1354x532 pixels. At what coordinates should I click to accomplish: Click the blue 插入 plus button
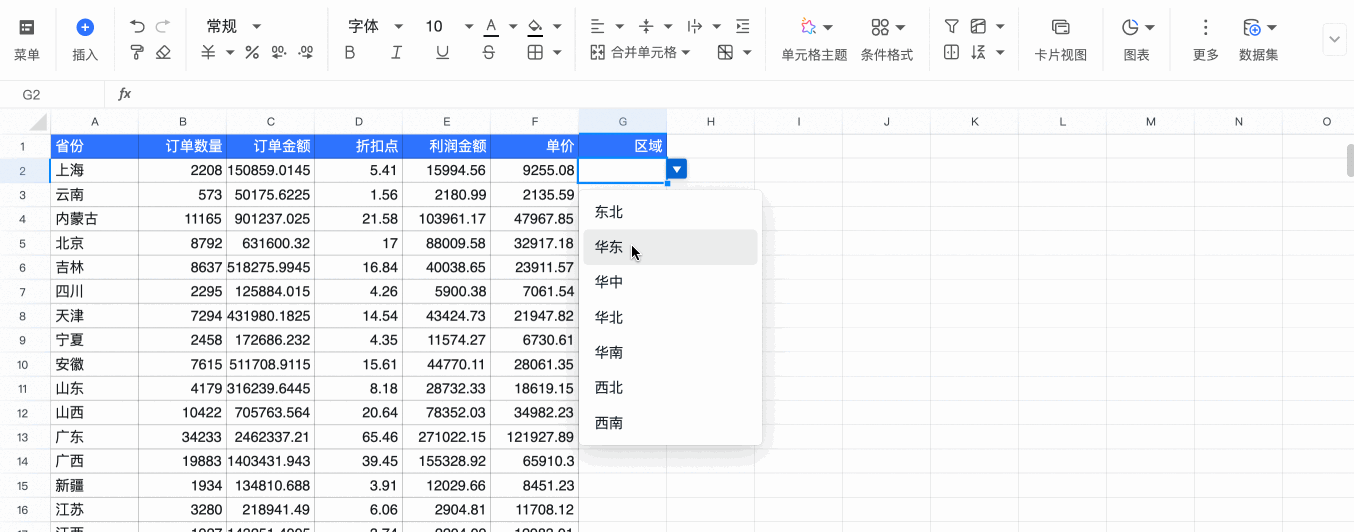[x=85, y=28]
